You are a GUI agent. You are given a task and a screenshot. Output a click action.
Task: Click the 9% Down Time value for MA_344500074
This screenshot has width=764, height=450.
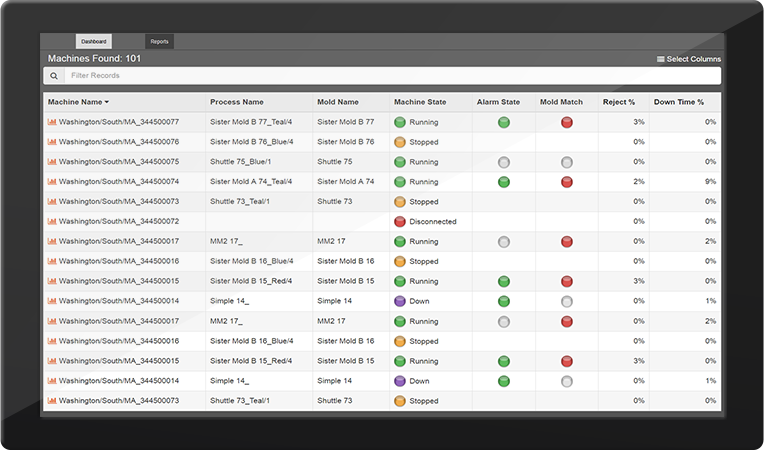pyautogui.click(x=710, y=182)
